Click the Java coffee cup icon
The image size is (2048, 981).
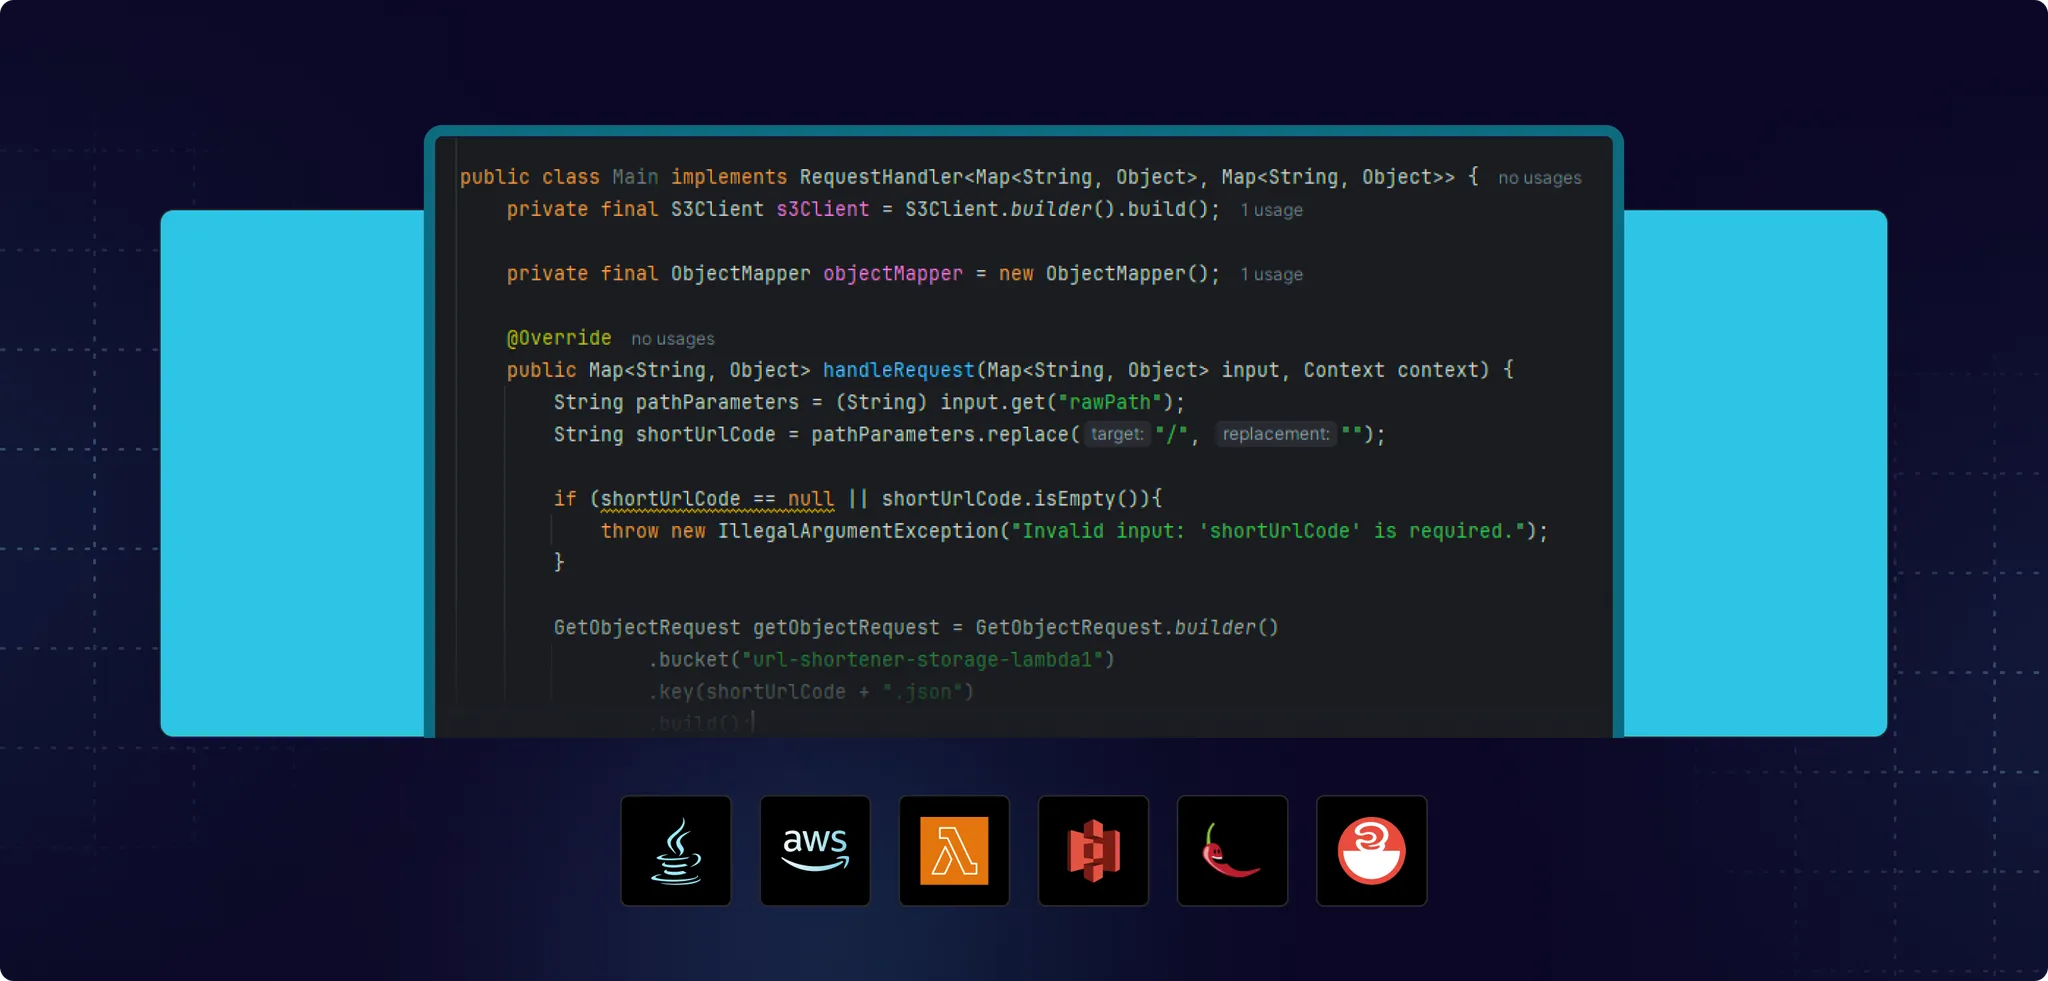pyautogui.click(x=676, y=851)
